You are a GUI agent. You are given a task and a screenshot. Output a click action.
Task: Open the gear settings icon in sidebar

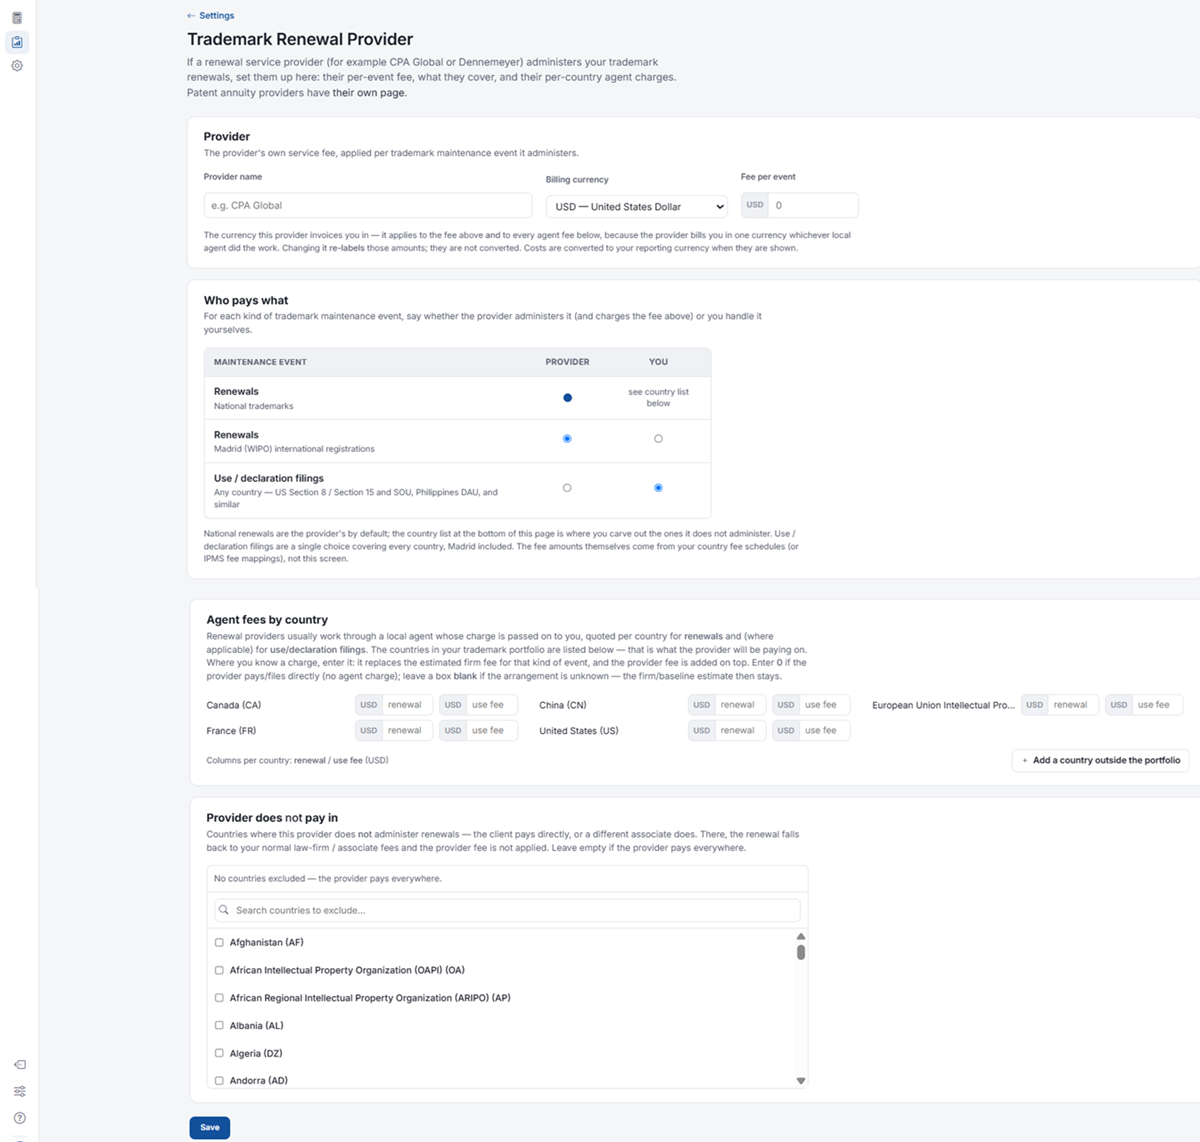[x=17, y=66]
